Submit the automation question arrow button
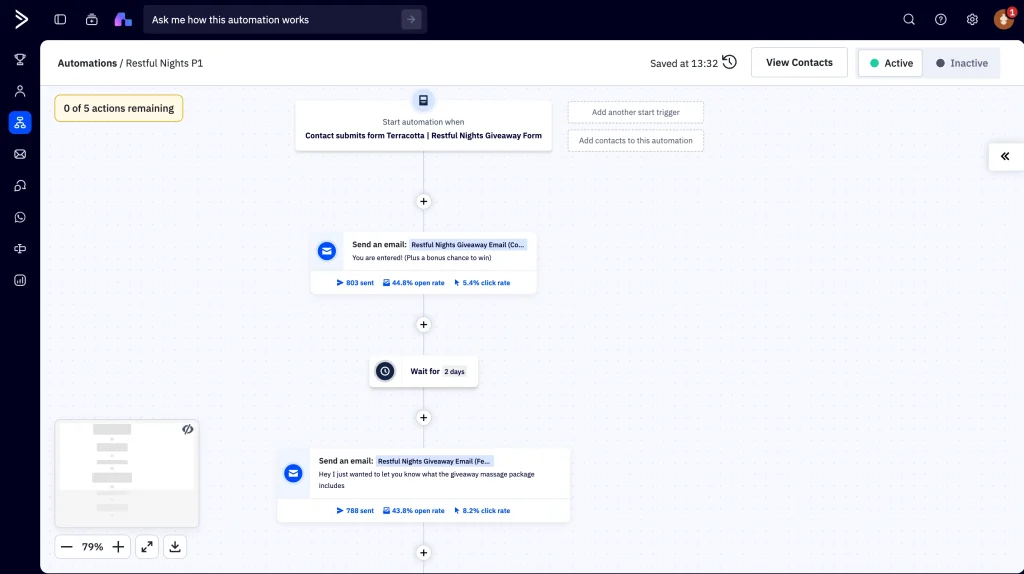This screenshot has height=574, width=1024. tap(411, 20)
